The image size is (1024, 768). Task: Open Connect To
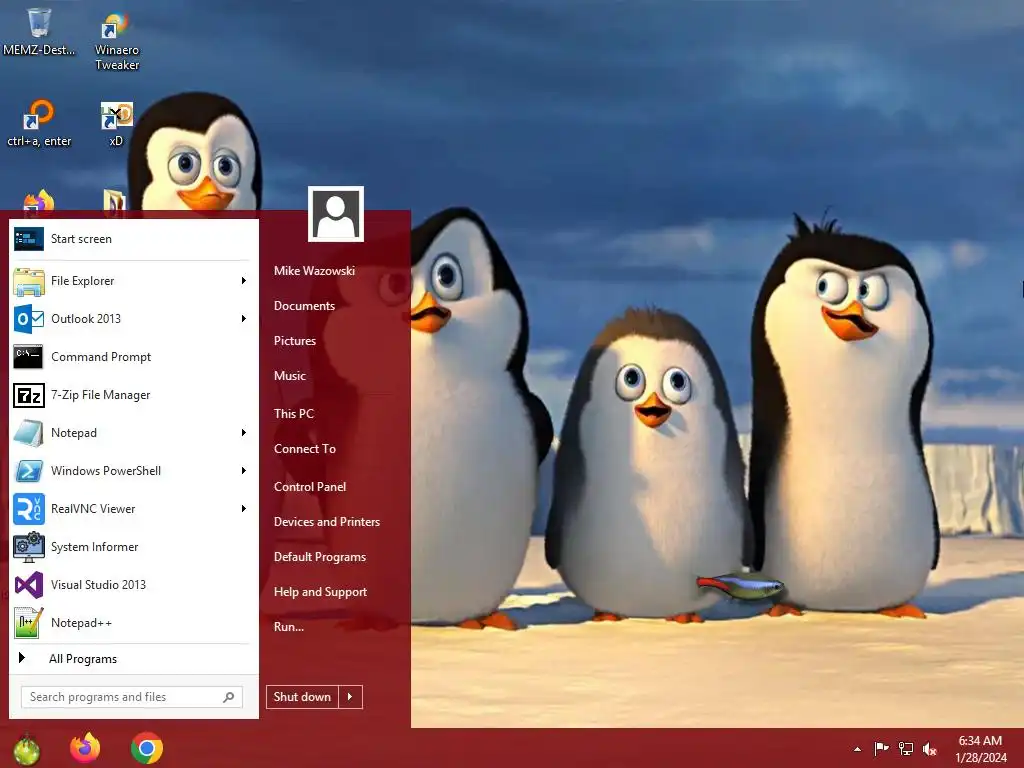[x=305, y=449]
